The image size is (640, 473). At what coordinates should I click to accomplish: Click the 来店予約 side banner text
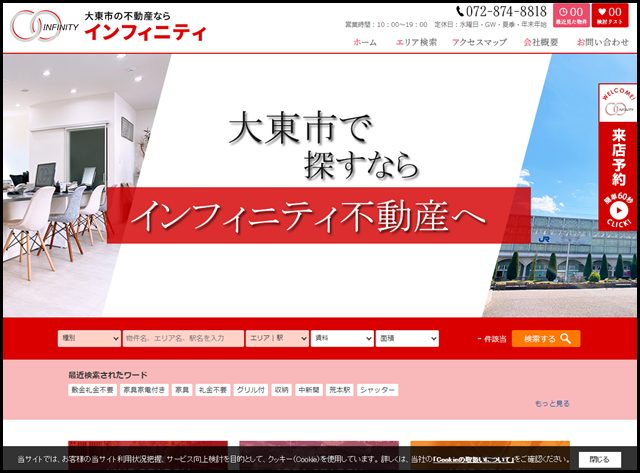pos(619,158)
